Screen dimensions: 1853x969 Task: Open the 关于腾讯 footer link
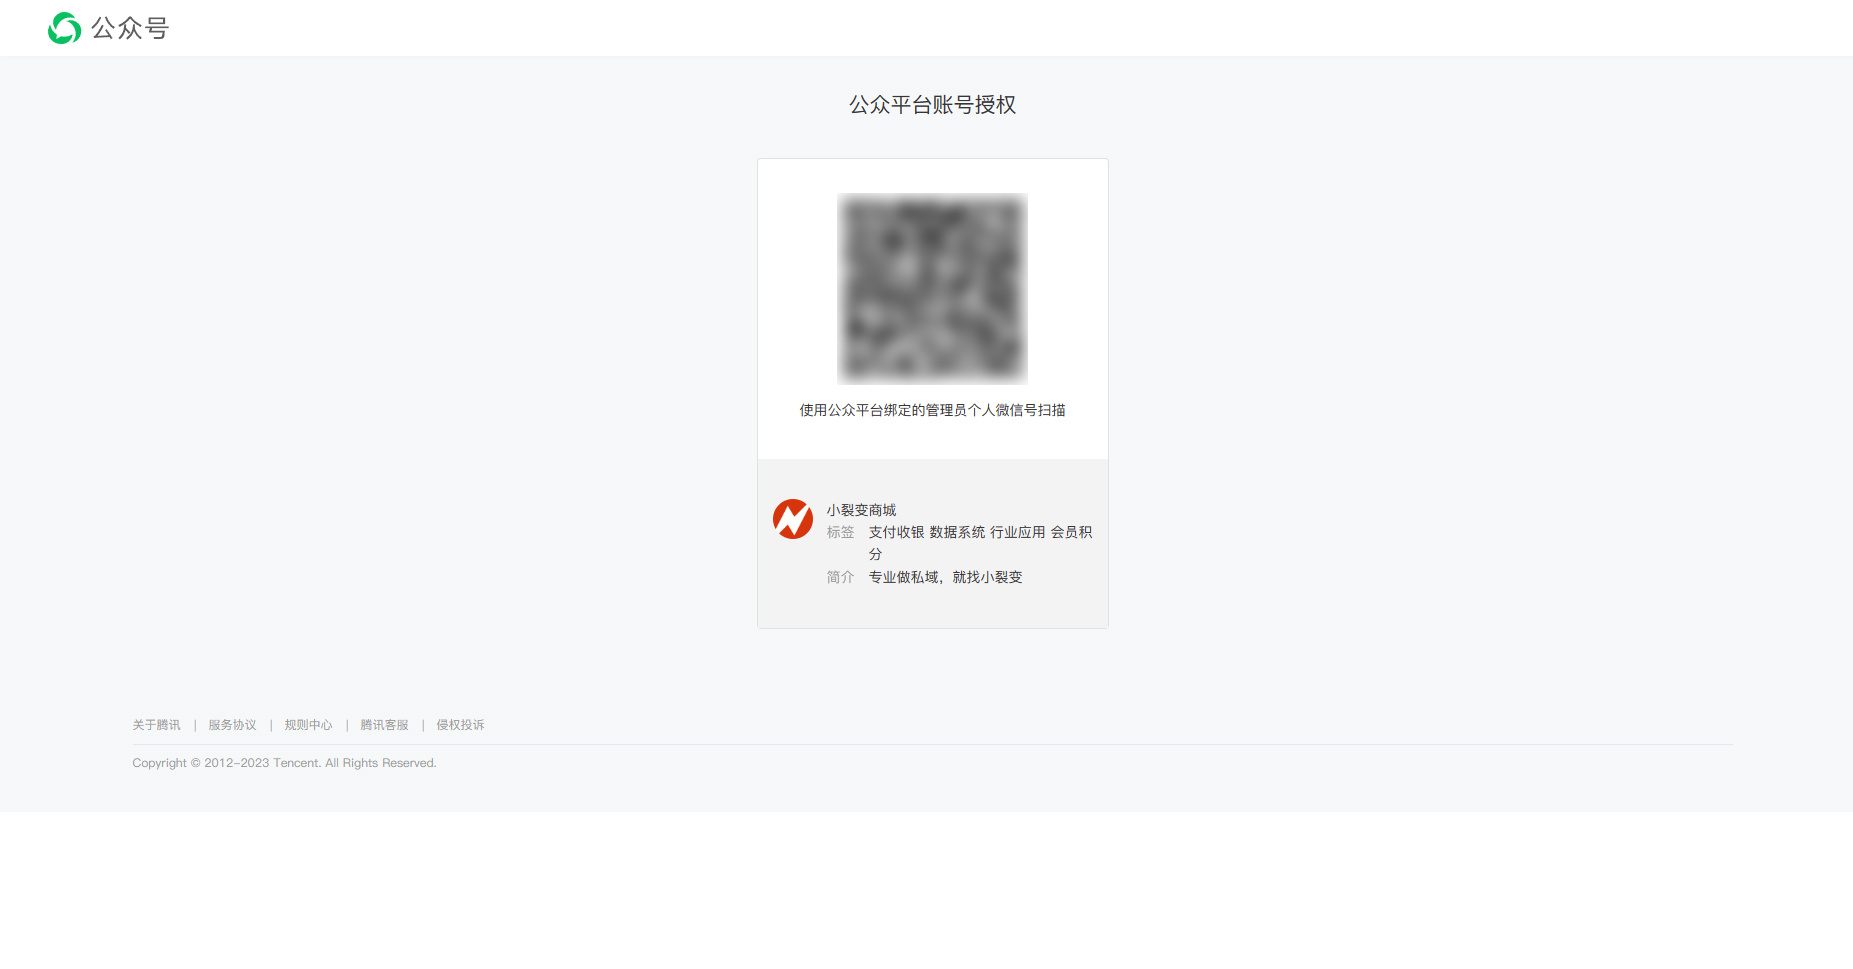coord(156,725)
